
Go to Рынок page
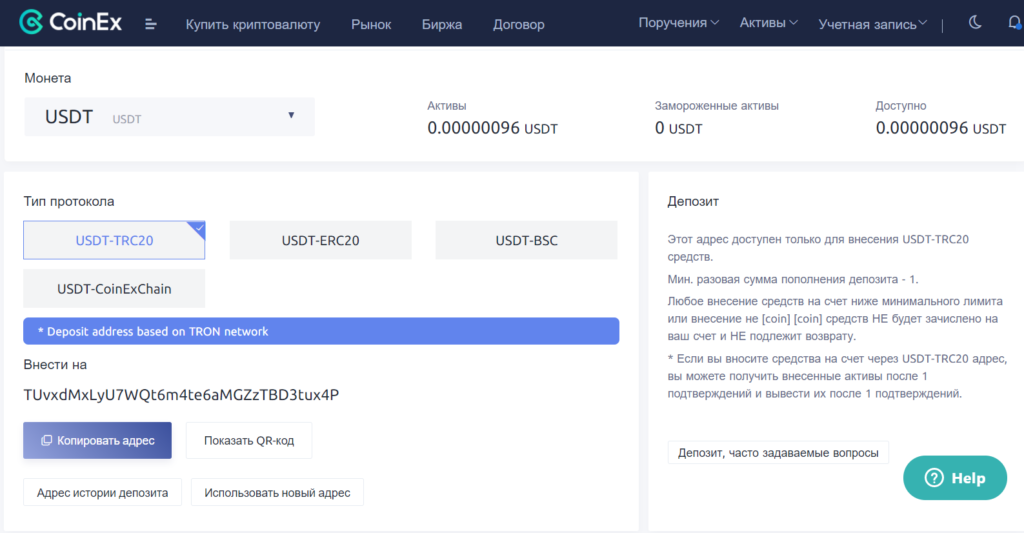click(371, 24)
